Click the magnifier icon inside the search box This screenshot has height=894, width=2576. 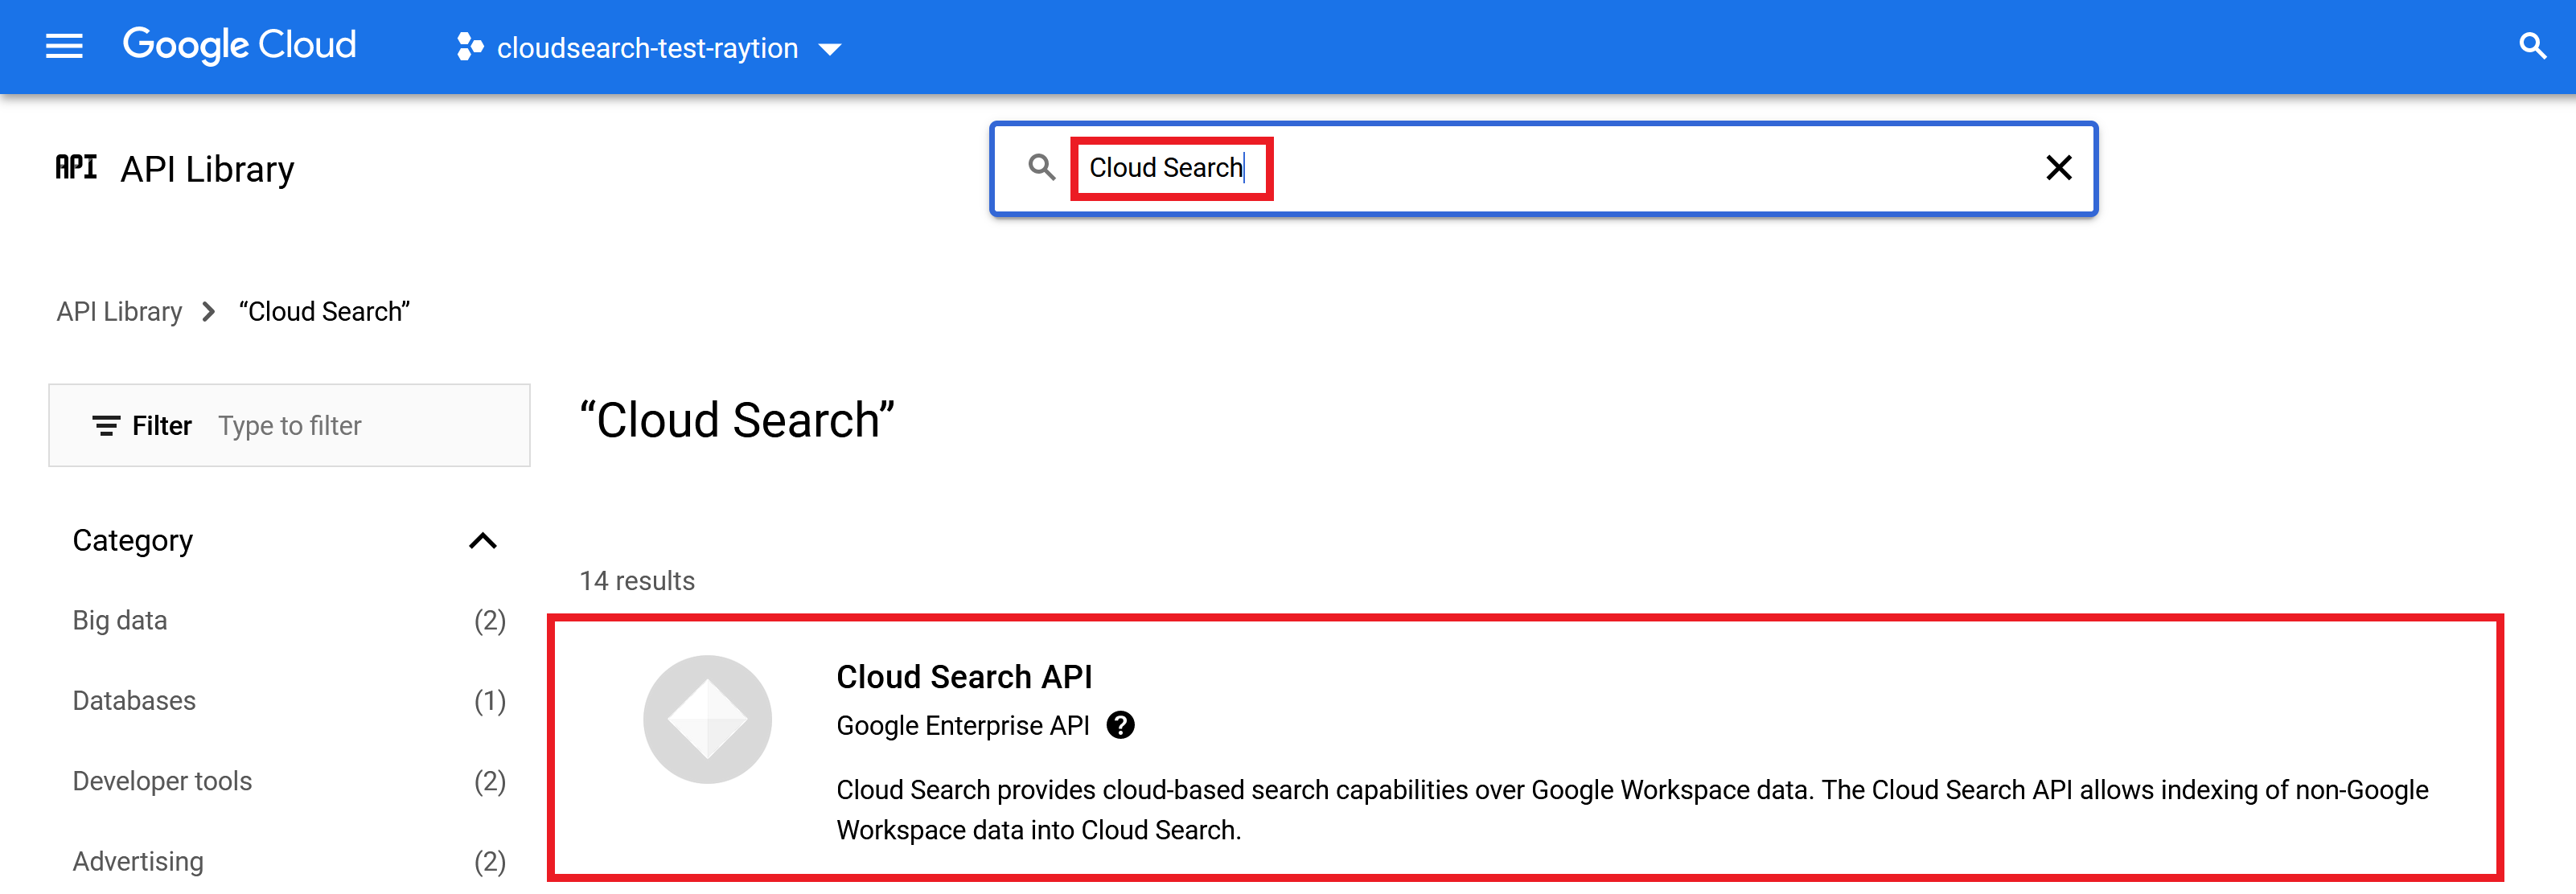coord(1042,168)
